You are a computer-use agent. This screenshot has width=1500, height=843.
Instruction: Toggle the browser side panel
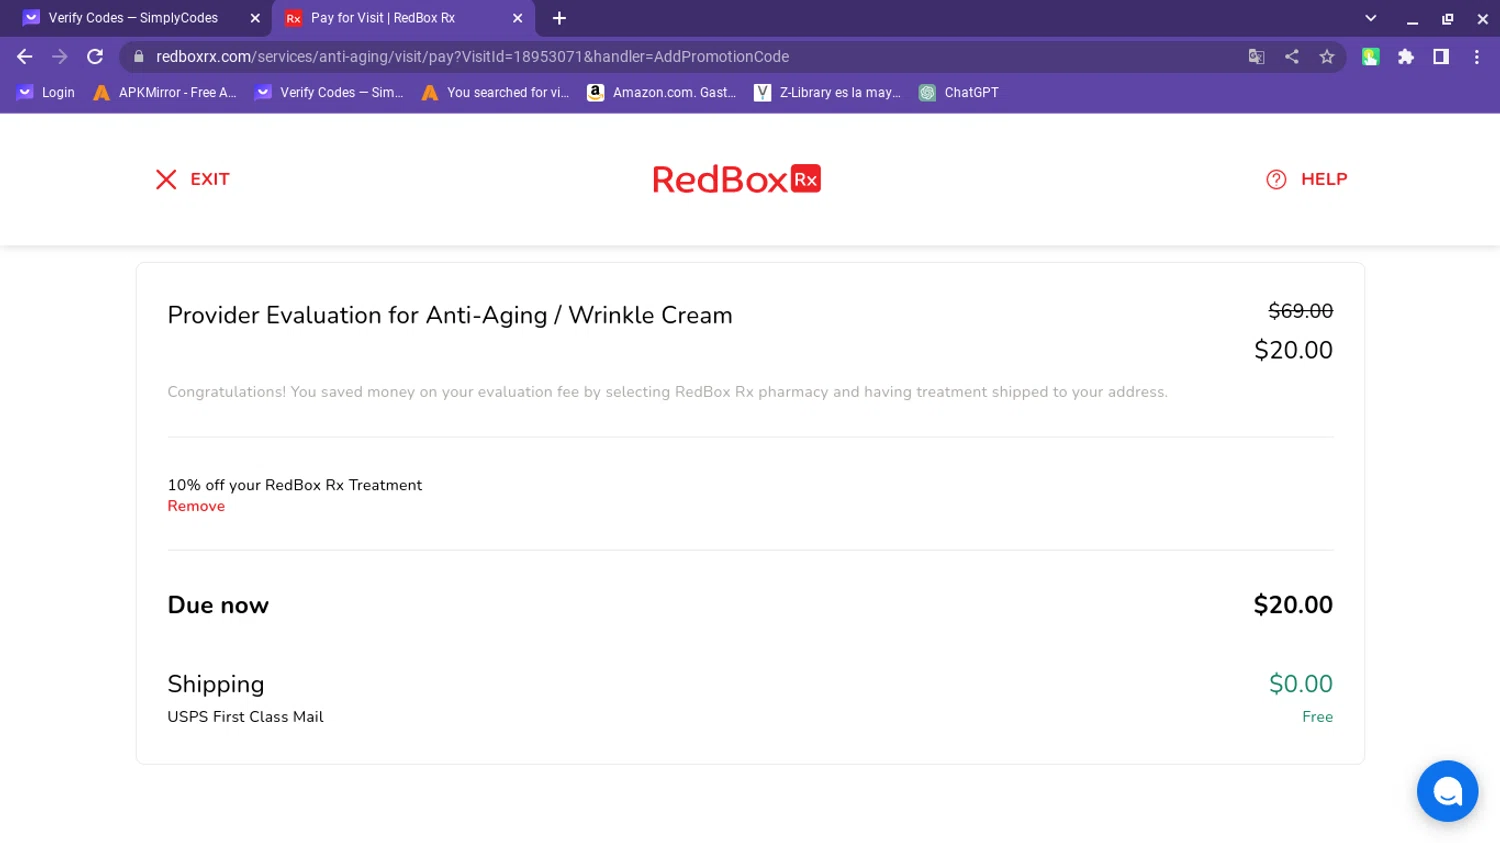1441,57
